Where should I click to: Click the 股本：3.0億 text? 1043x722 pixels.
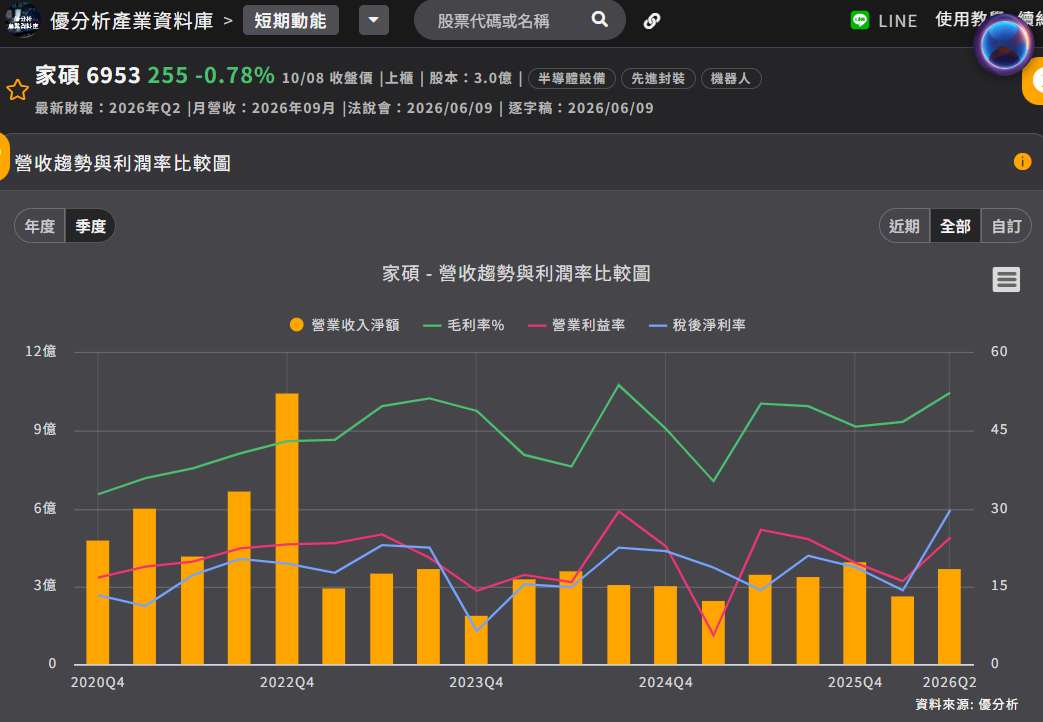(x=470, y=78)
